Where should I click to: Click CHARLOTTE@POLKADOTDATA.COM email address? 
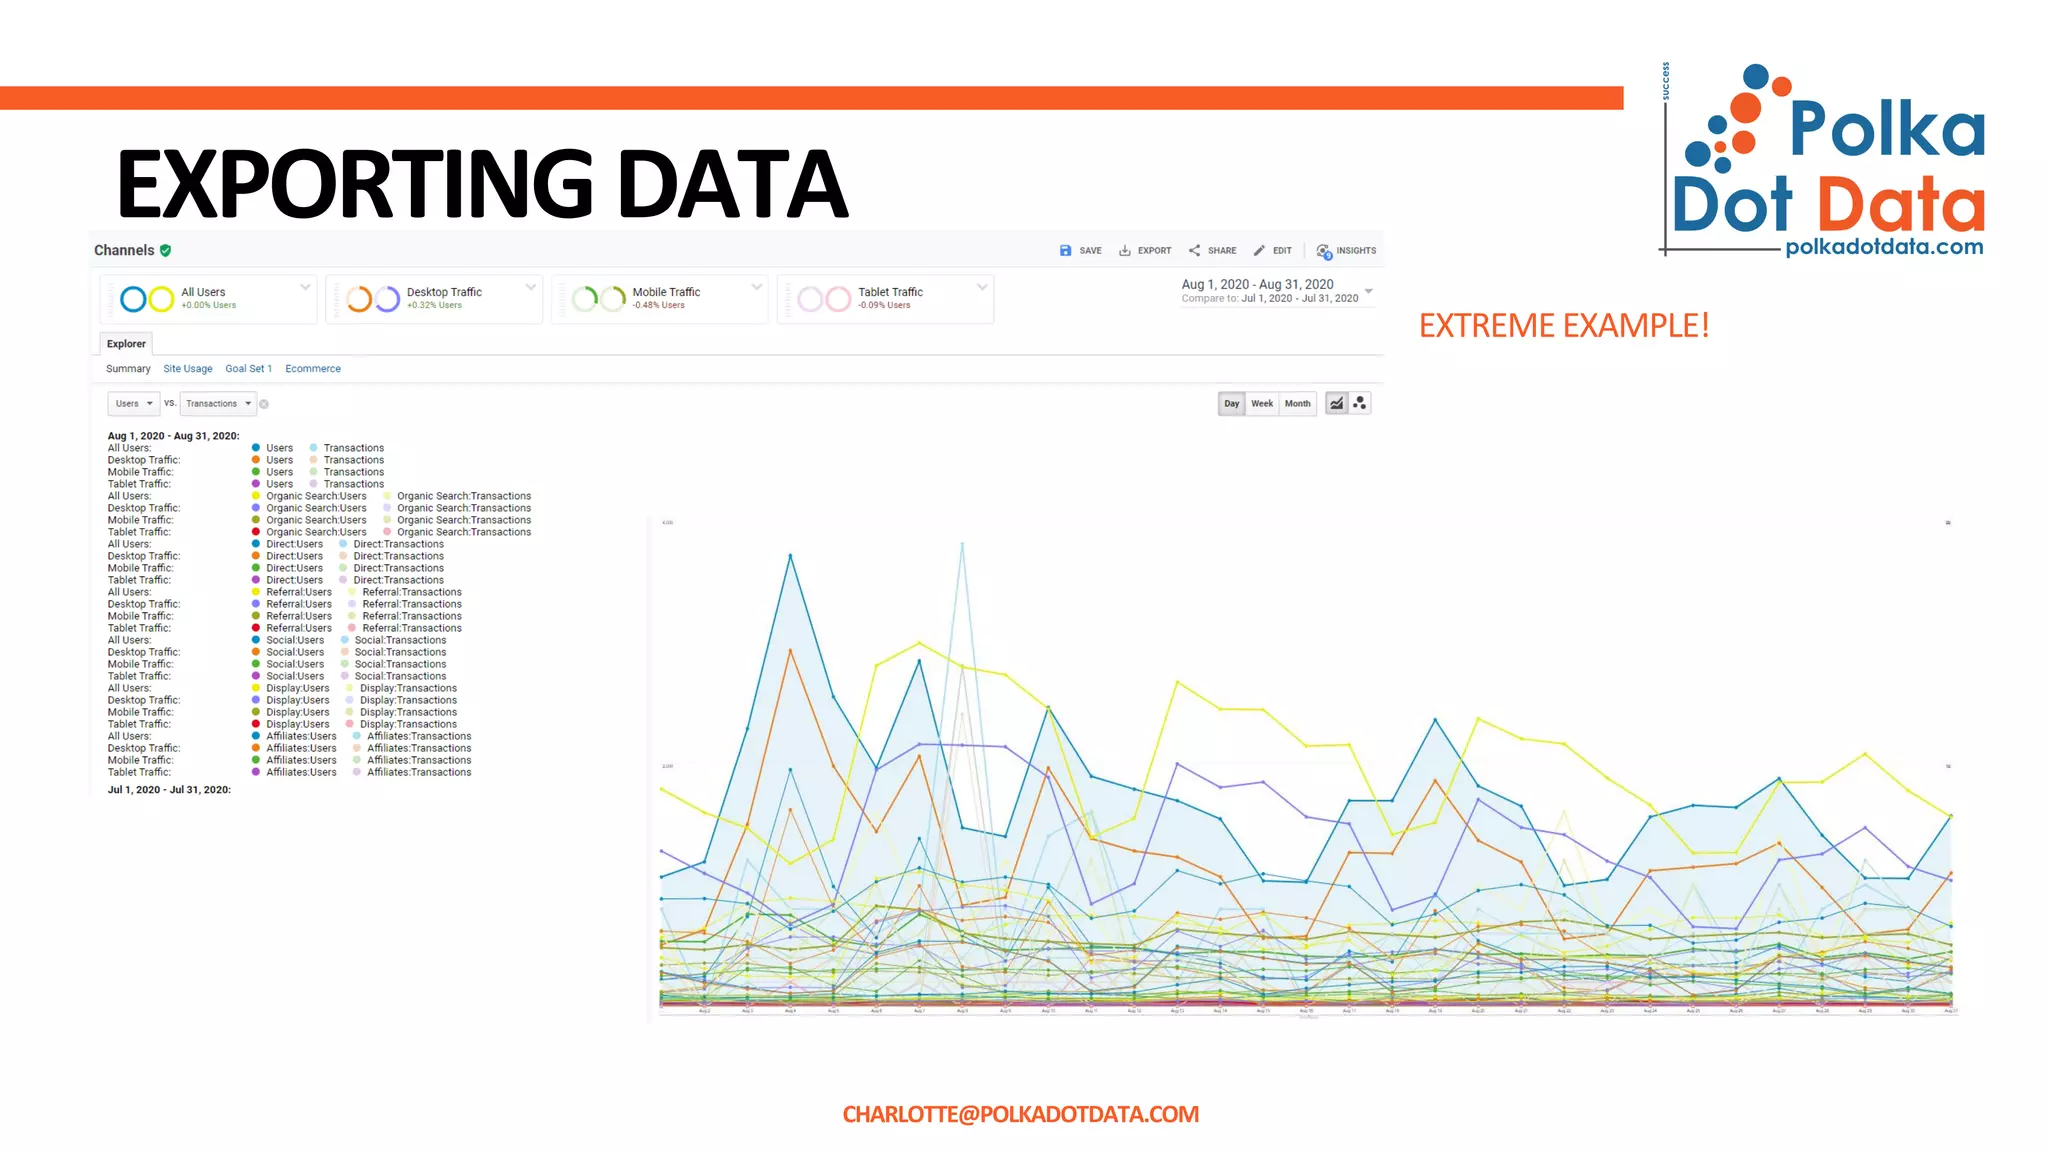(1021, 1114)
